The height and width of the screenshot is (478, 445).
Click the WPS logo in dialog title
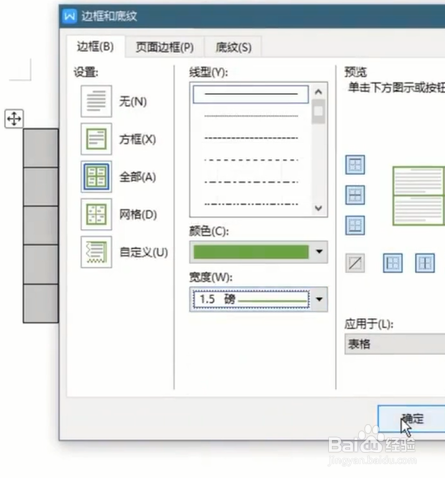pyautogui.click(x=70, y=16)
